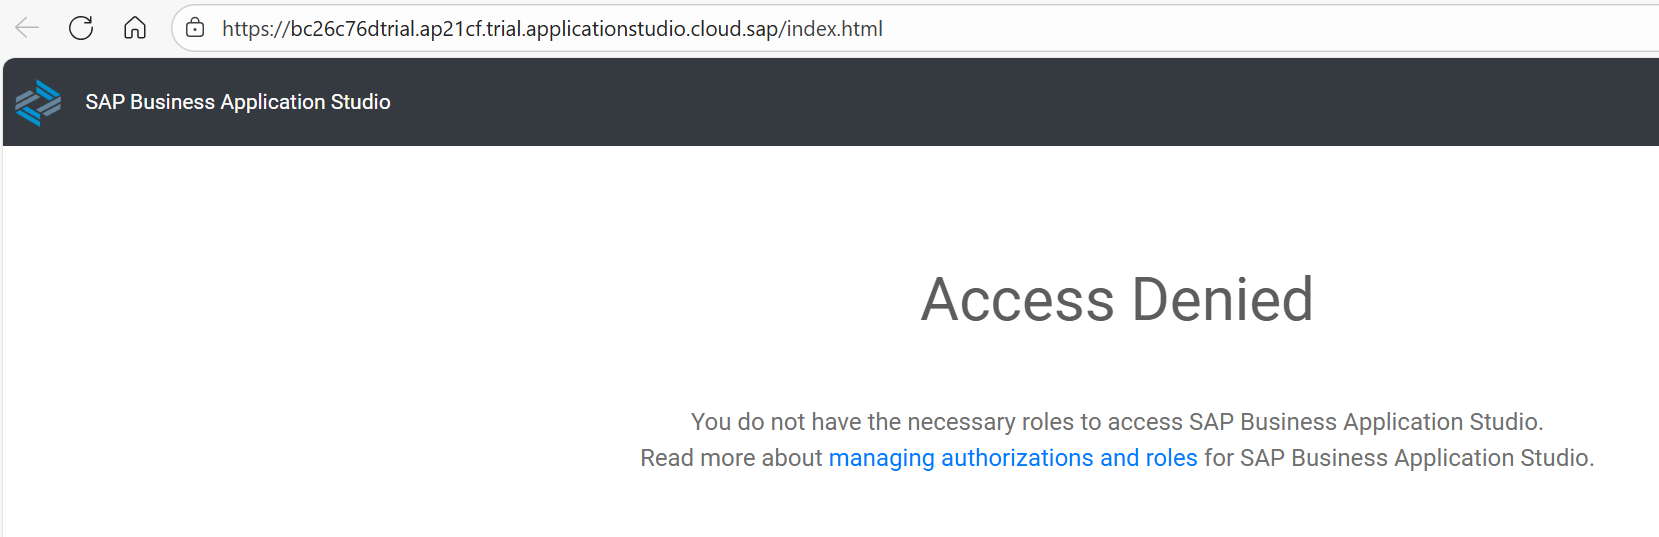Click the SAP Business Application Studio header title
Screen dimensions: 1659x537
238,102
